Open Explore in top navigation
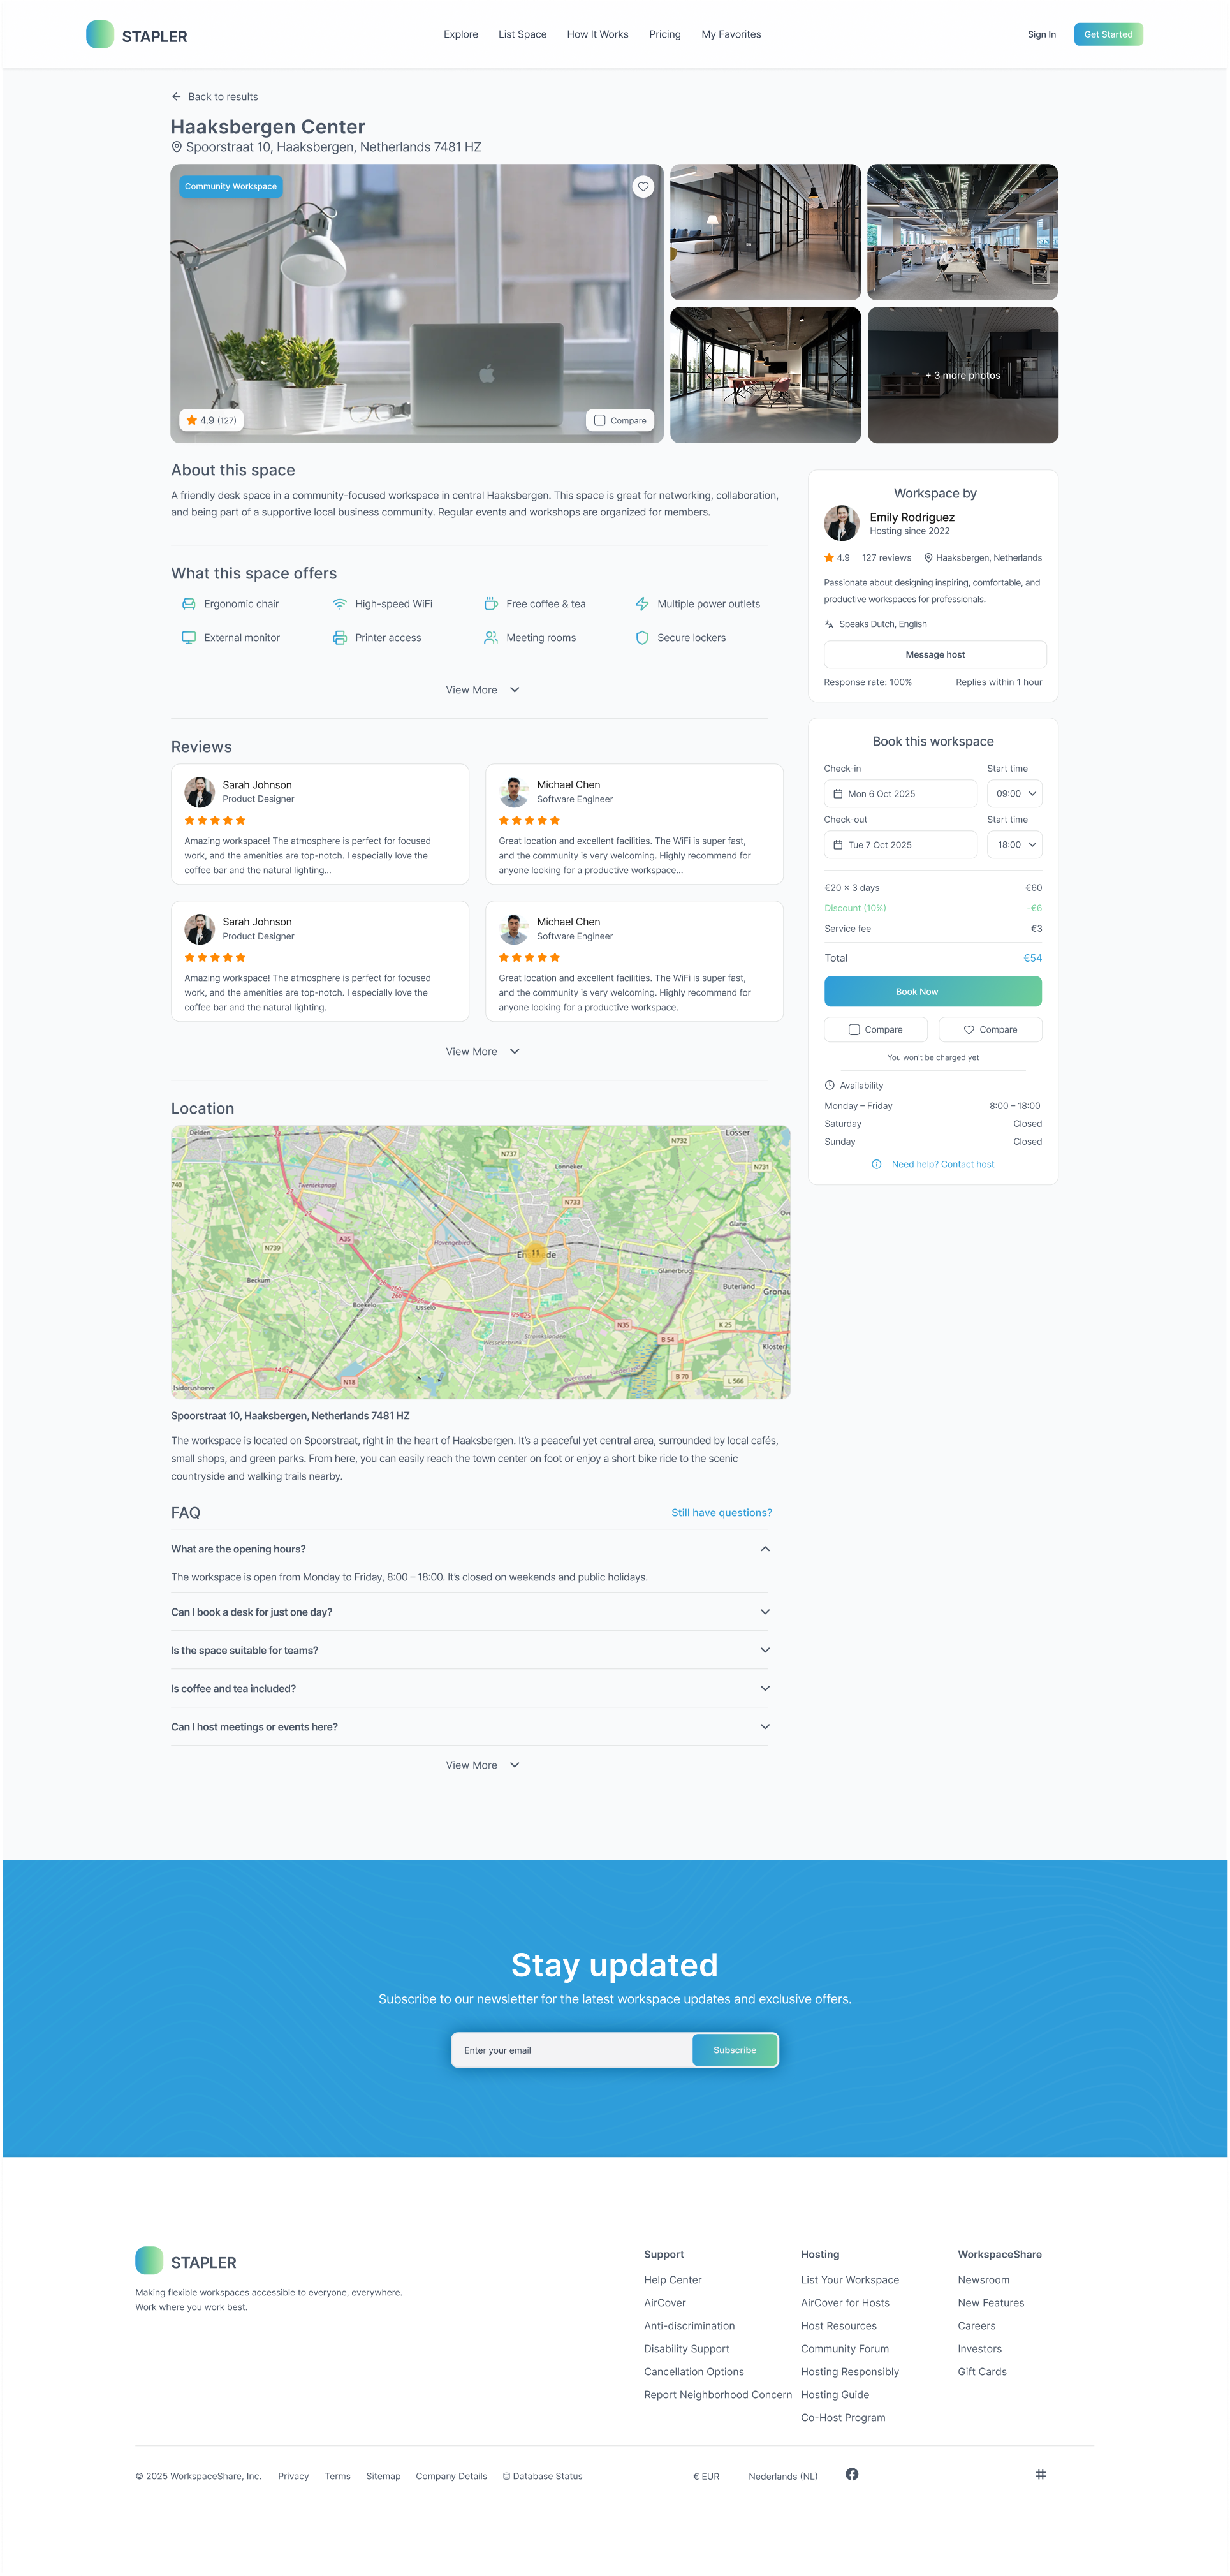This screenshot has width=1230, height=2576. click(x=461, y=35)
